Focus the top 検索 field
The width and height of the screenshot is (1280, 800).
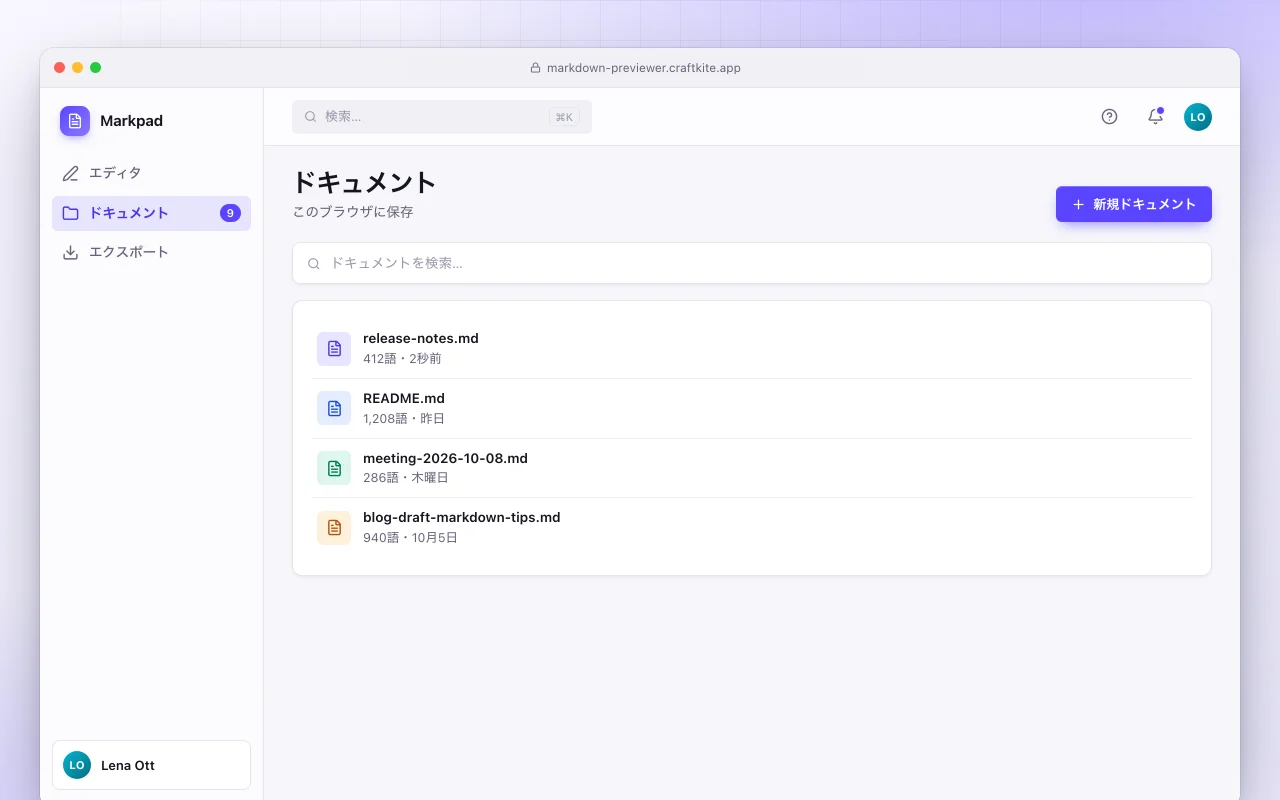pyautogui.click(x=442, y=117)
